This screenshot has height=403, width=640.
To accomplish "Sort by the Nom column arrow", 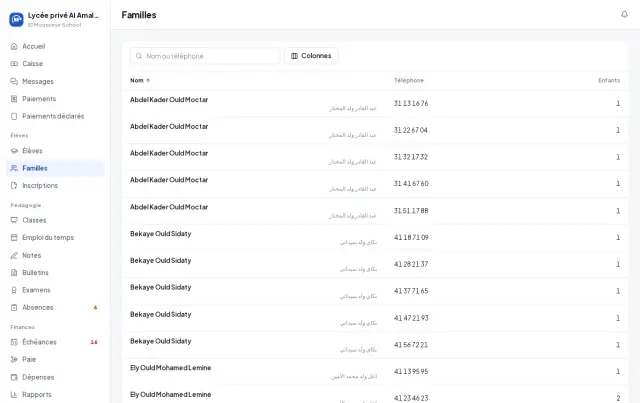I will pos(148,80).
